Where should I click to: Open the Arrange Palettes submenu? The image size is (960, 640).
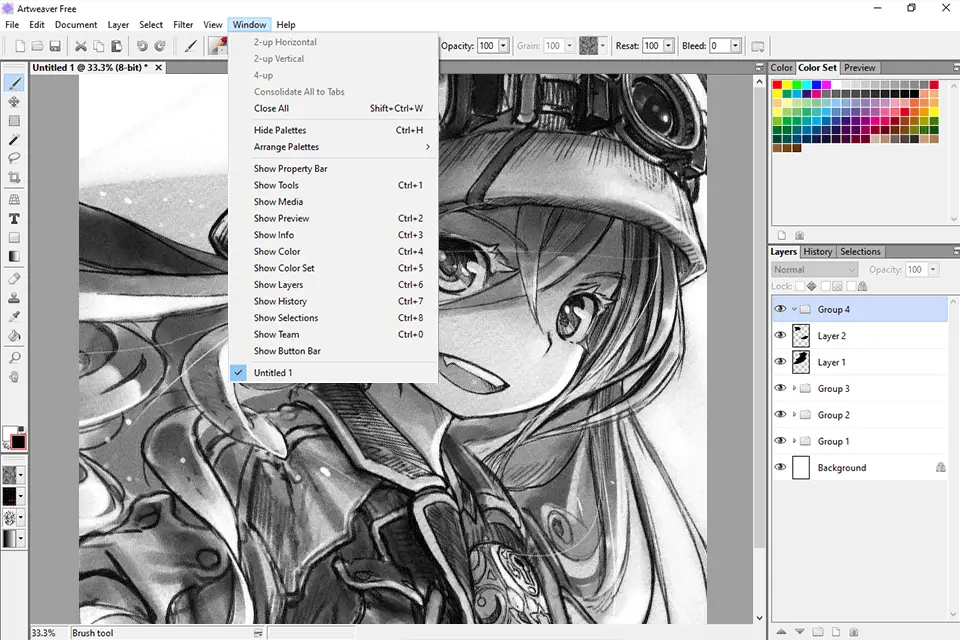click(x=334, y=147)
